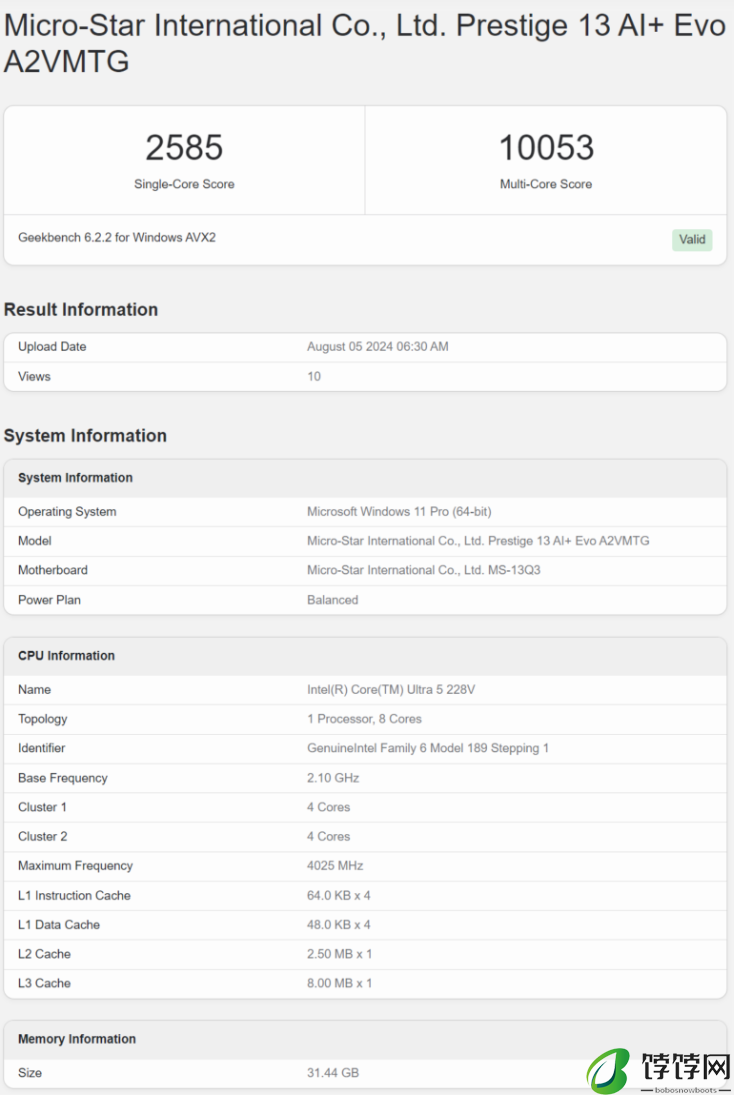This screenshot has width=734, height=1095.
Task: Select the 2.10 GHz base frequency value
Action: [x=333, y=778]
